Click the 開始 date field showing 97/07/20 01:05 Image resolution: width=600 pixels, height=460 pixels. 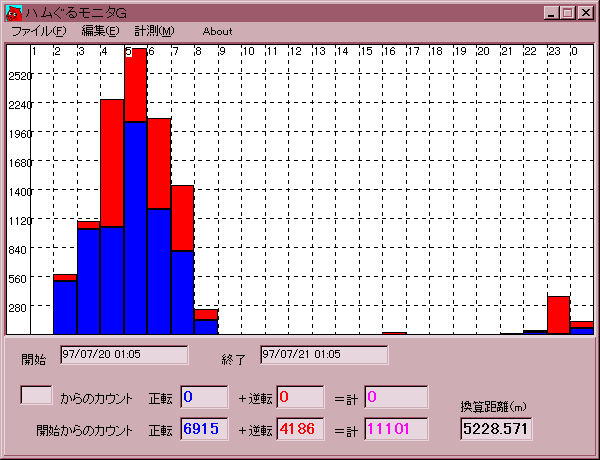[124, 355]
